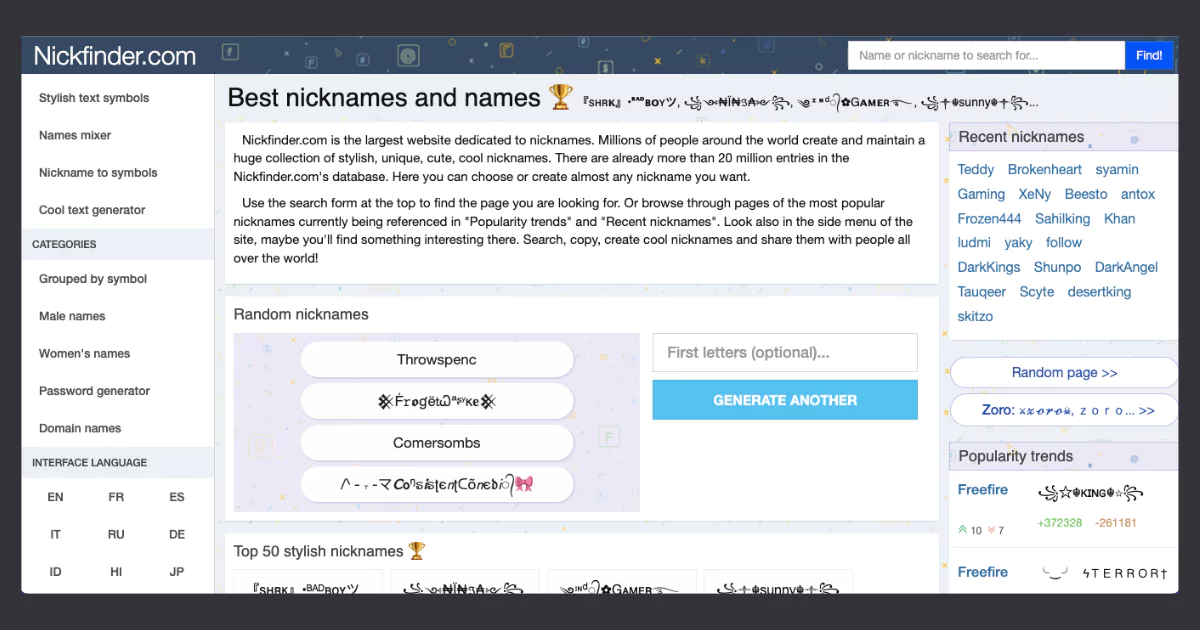The image size is (1200, 630).
Task: Open the sunny card in Top 50
Action: (778, 582)
